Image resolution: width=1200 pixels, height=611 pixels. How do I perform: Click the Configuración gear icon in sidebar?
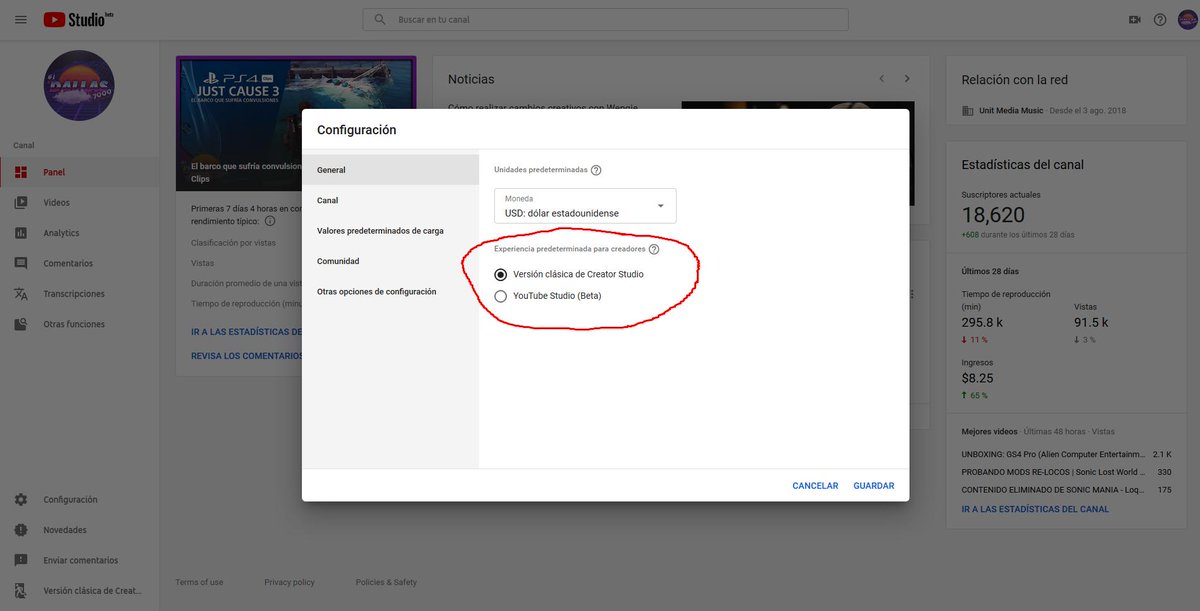point(21,499)
